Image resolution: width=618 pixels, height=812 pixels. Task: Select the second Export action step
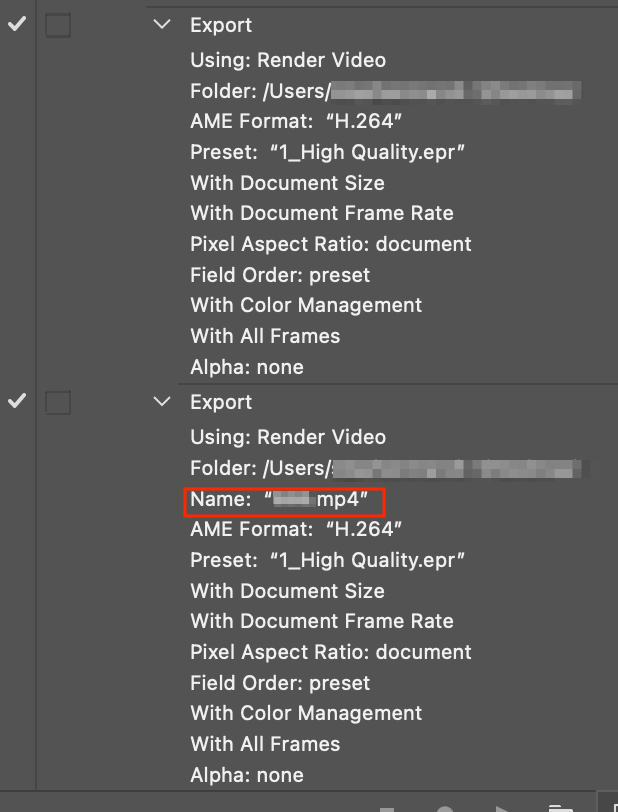coord(221,402)
